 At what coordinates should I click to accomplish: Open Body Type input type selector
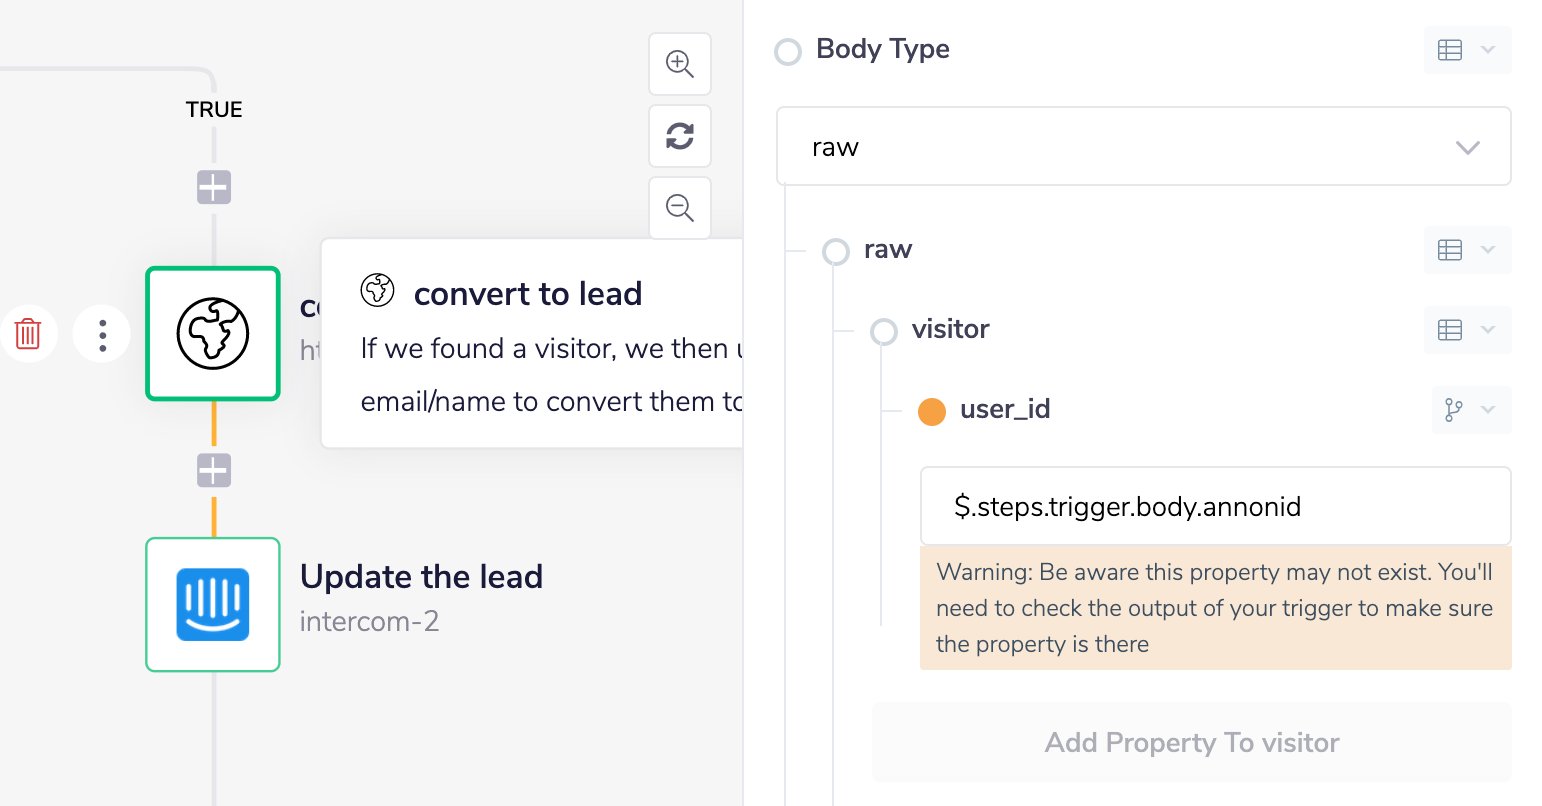tap(1467, 50)
